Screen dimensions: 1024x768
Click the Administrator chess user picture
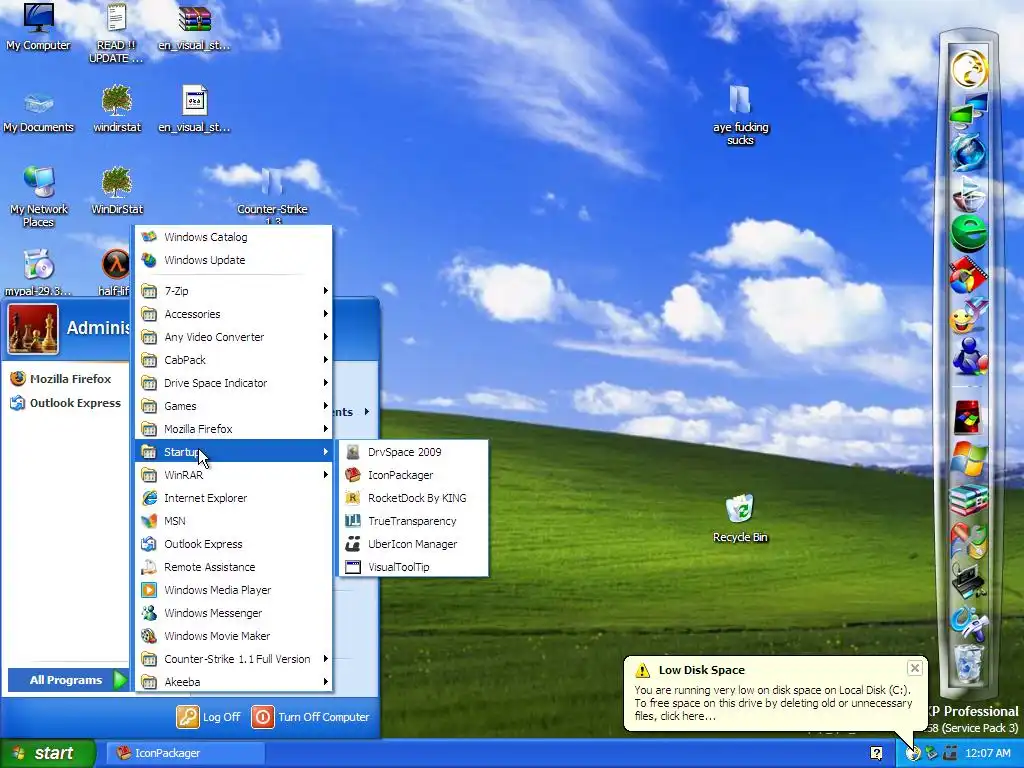click(33, 329)
